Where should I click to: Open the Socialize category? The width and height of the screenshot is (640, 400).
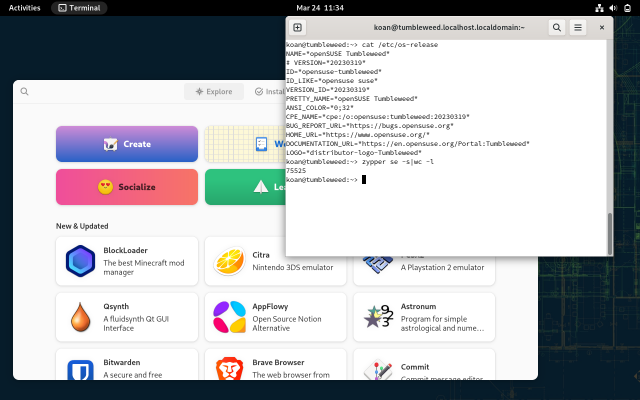pyautogui.click(x=126, y=187)
